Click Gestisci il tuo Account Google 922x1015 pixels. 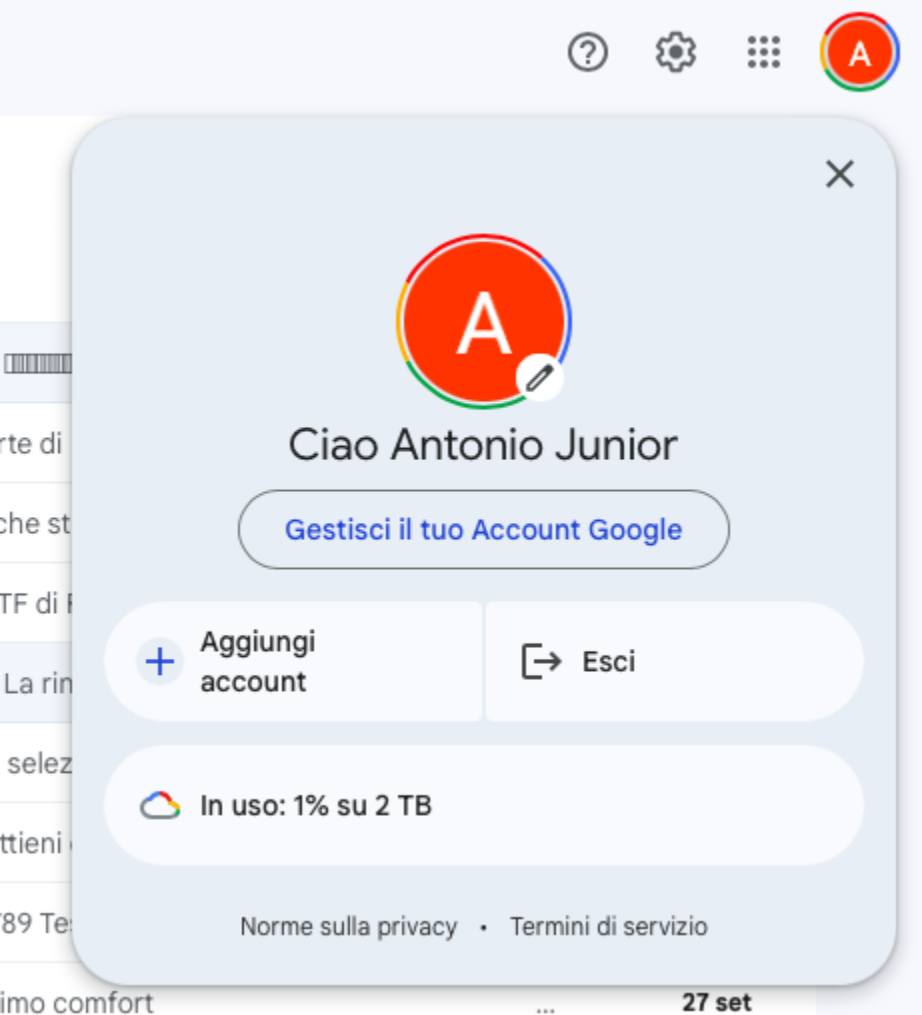tap(484, 530)
